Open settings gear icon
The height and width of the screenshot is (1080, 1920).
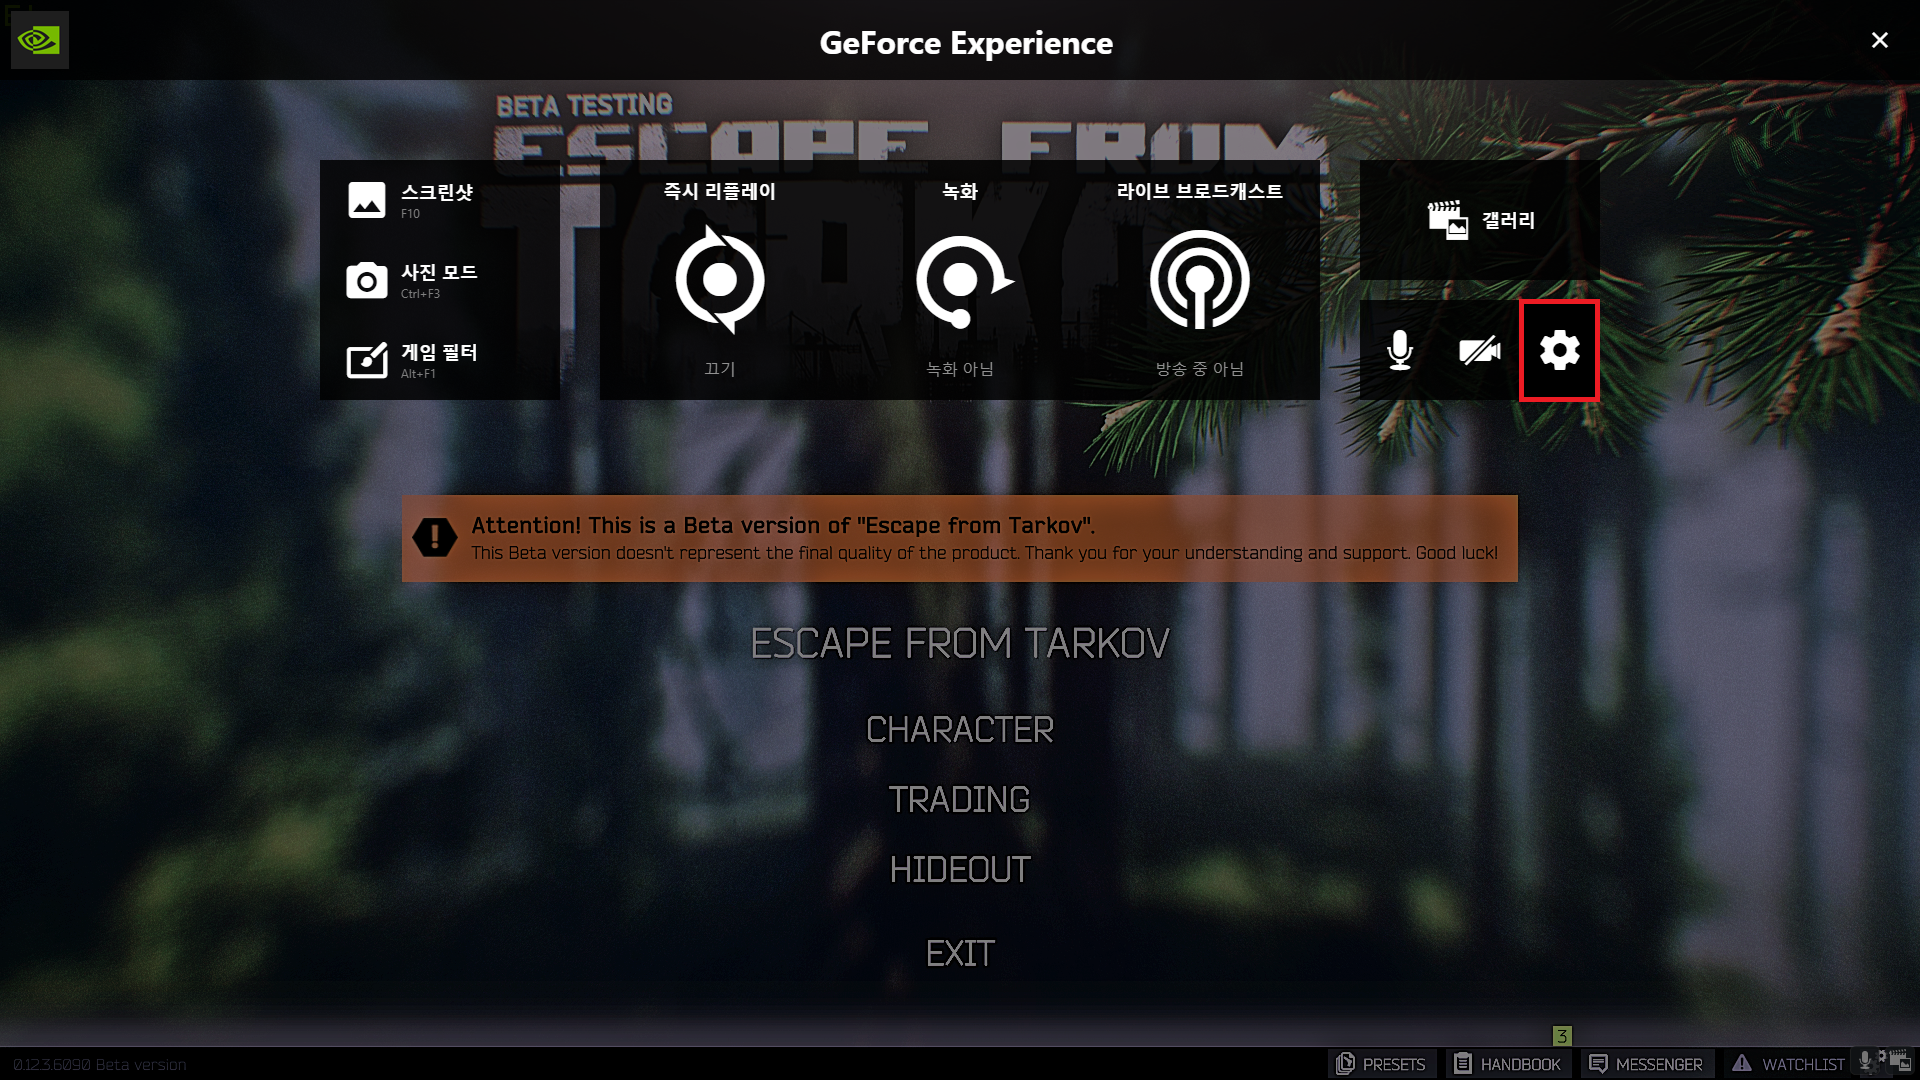[1559, 350]
